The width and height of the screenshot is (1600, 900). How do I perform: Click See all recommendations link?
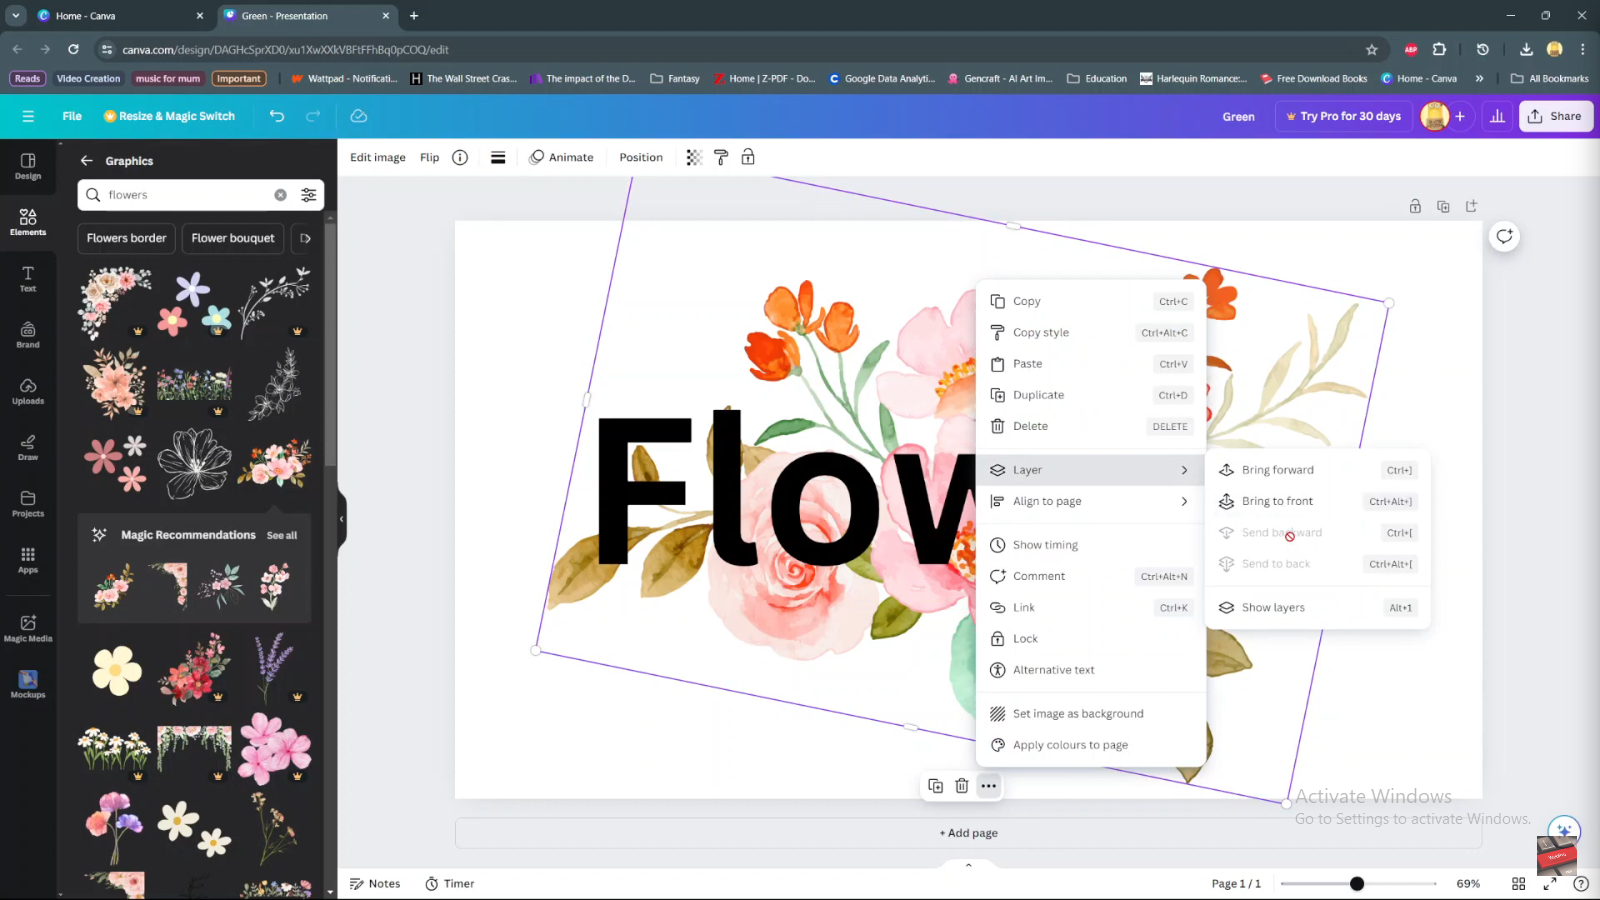click(282, 536)
